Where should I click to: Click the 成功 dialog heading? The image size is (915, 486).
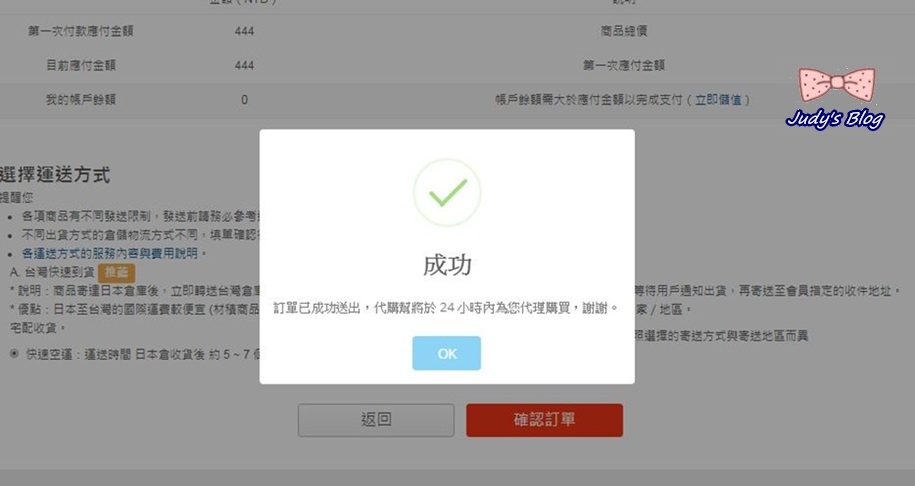[x=447, y=265]
